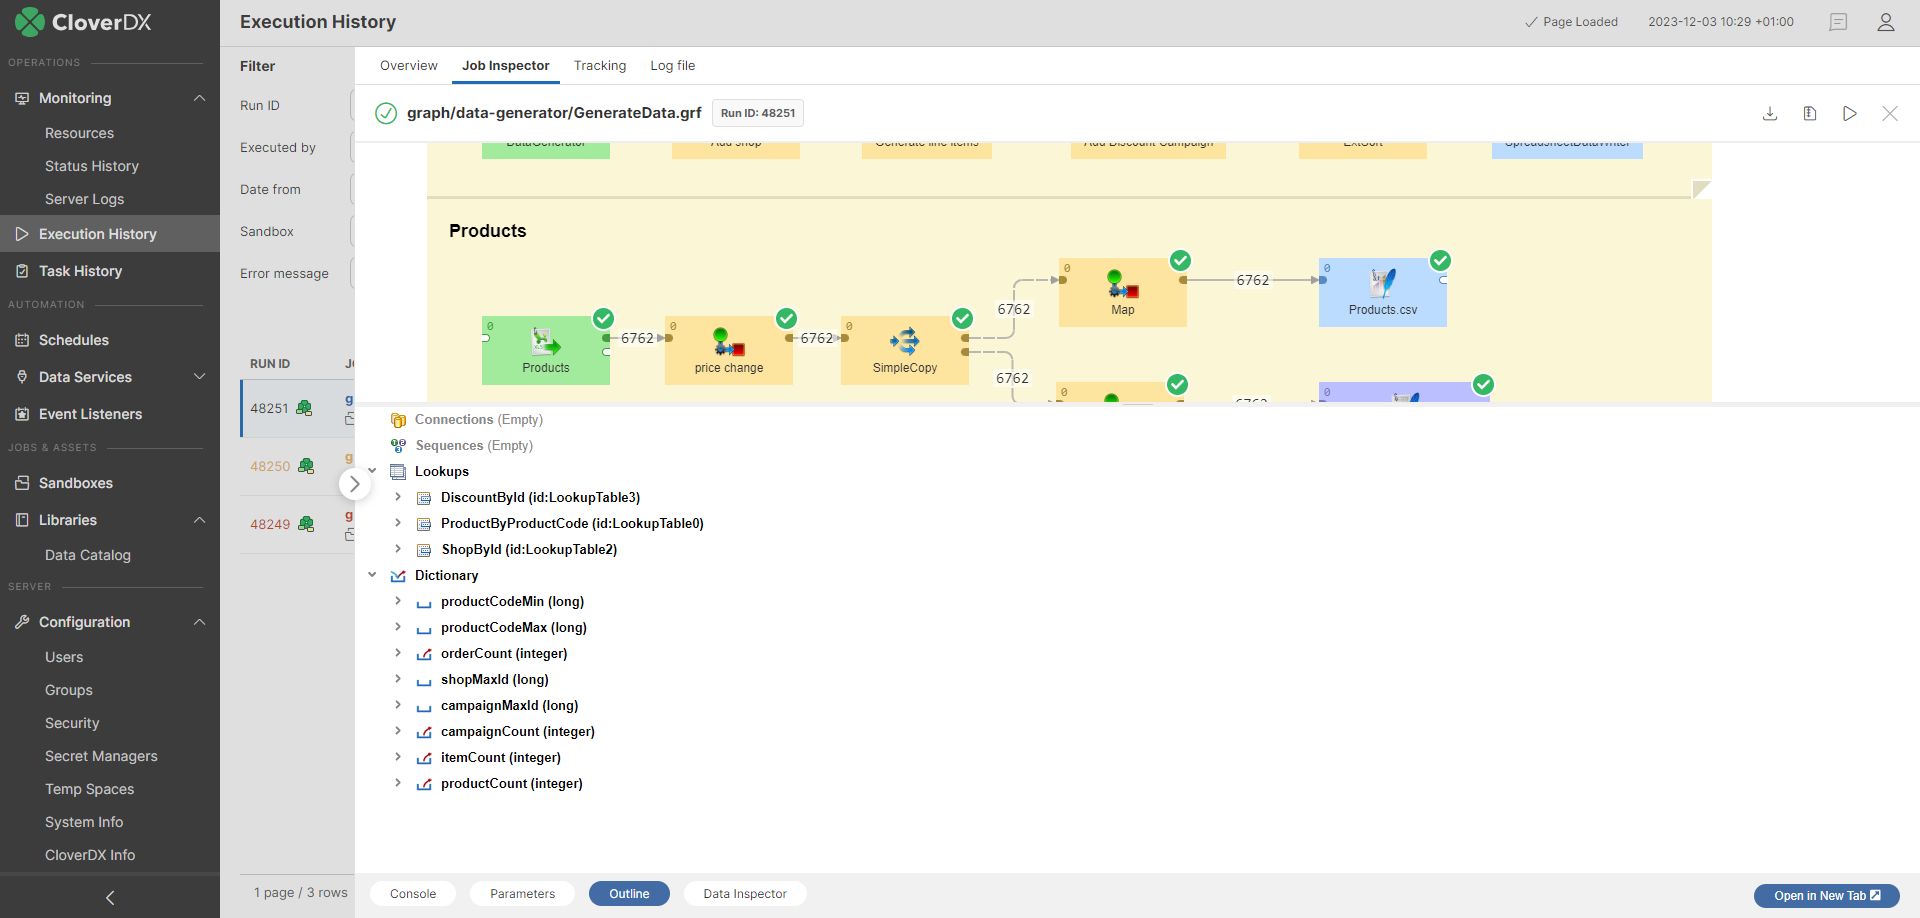Click Open in New Tab button
The image size is (1920, 918).
1826,895
